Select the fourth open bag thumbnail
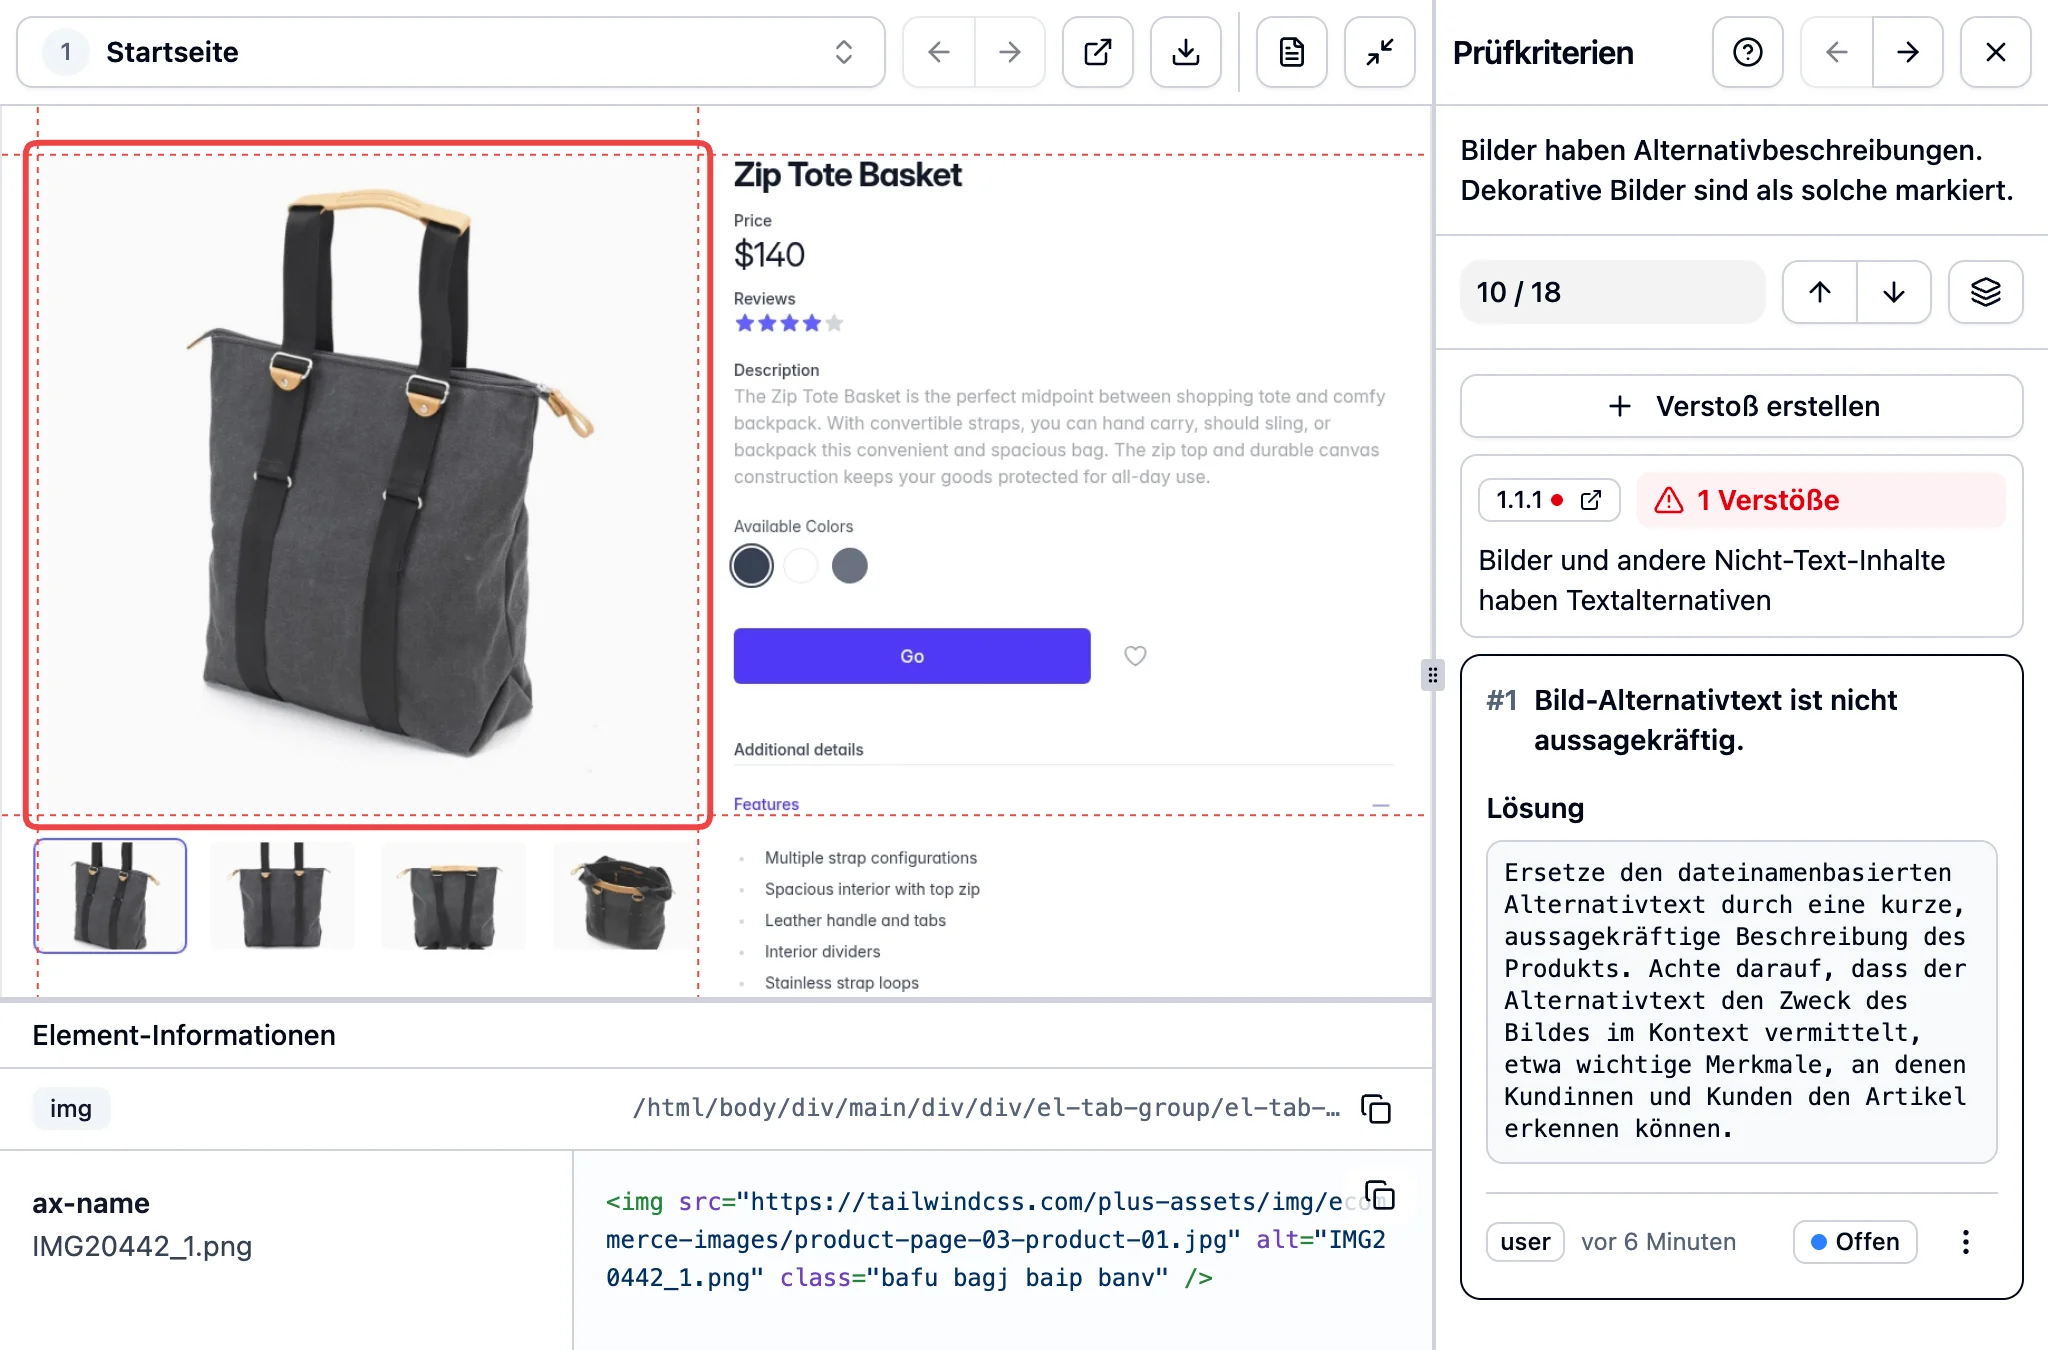Image resolution: width=2048 pixels, height=1350 pixels. [624, 897]
